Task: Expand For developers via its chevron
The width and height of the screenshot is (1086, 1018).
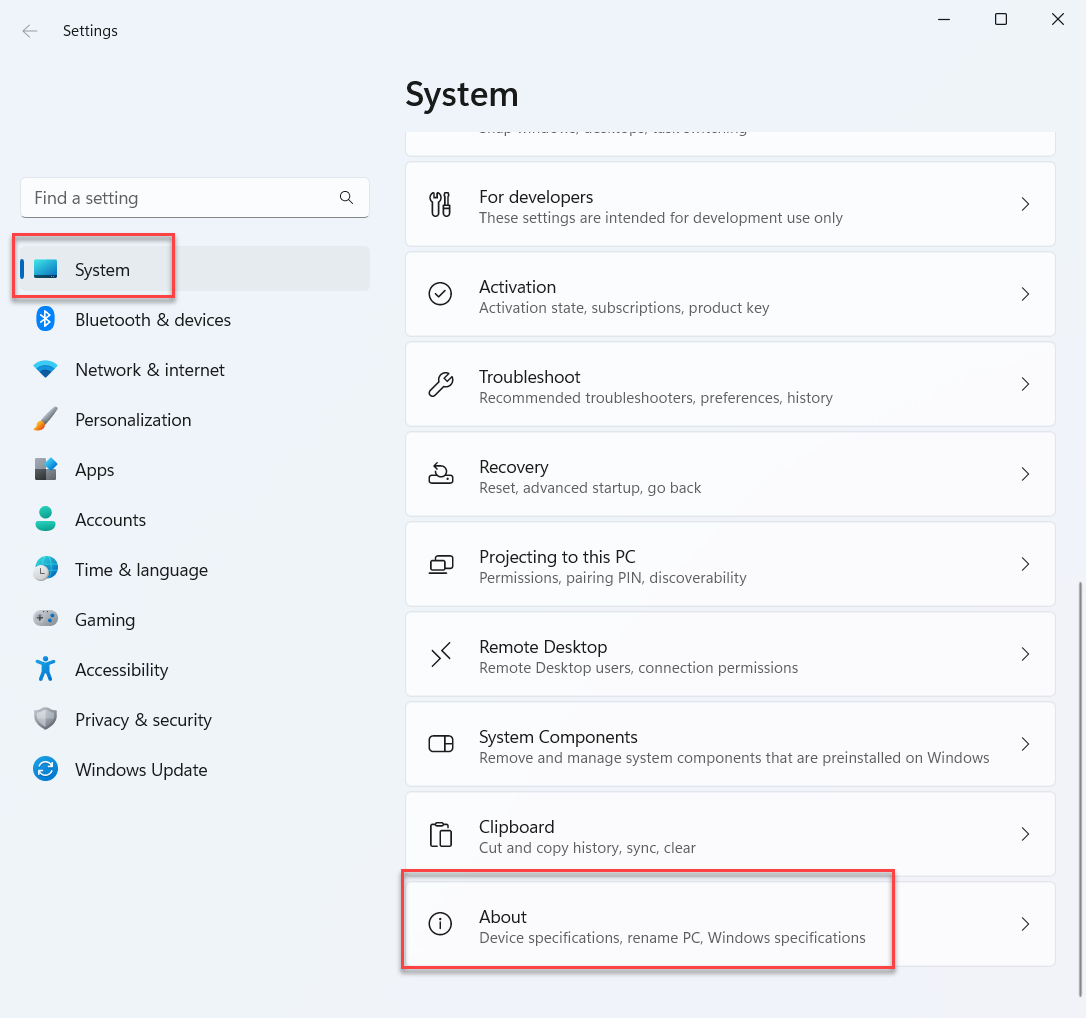Action: [1026, 204]
